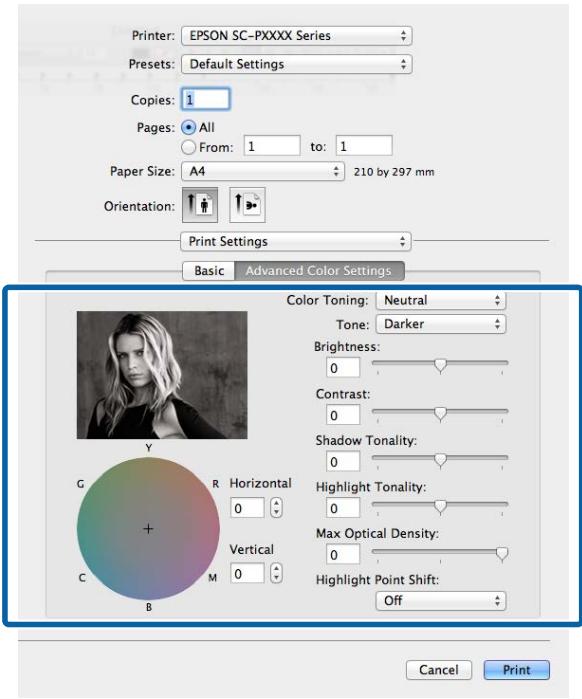Open the Tone dropdown set to Darker
This screenshot has width=582, height=699.
441,324
